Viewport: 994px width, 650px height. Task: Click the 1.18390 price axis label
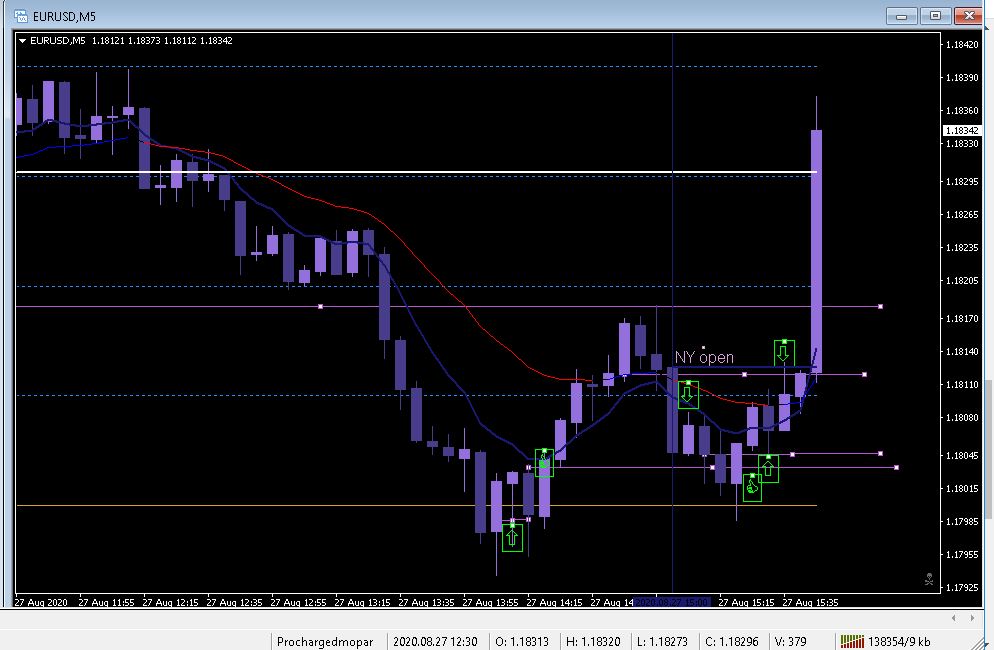pyautogui.click(x=962, y=77)
